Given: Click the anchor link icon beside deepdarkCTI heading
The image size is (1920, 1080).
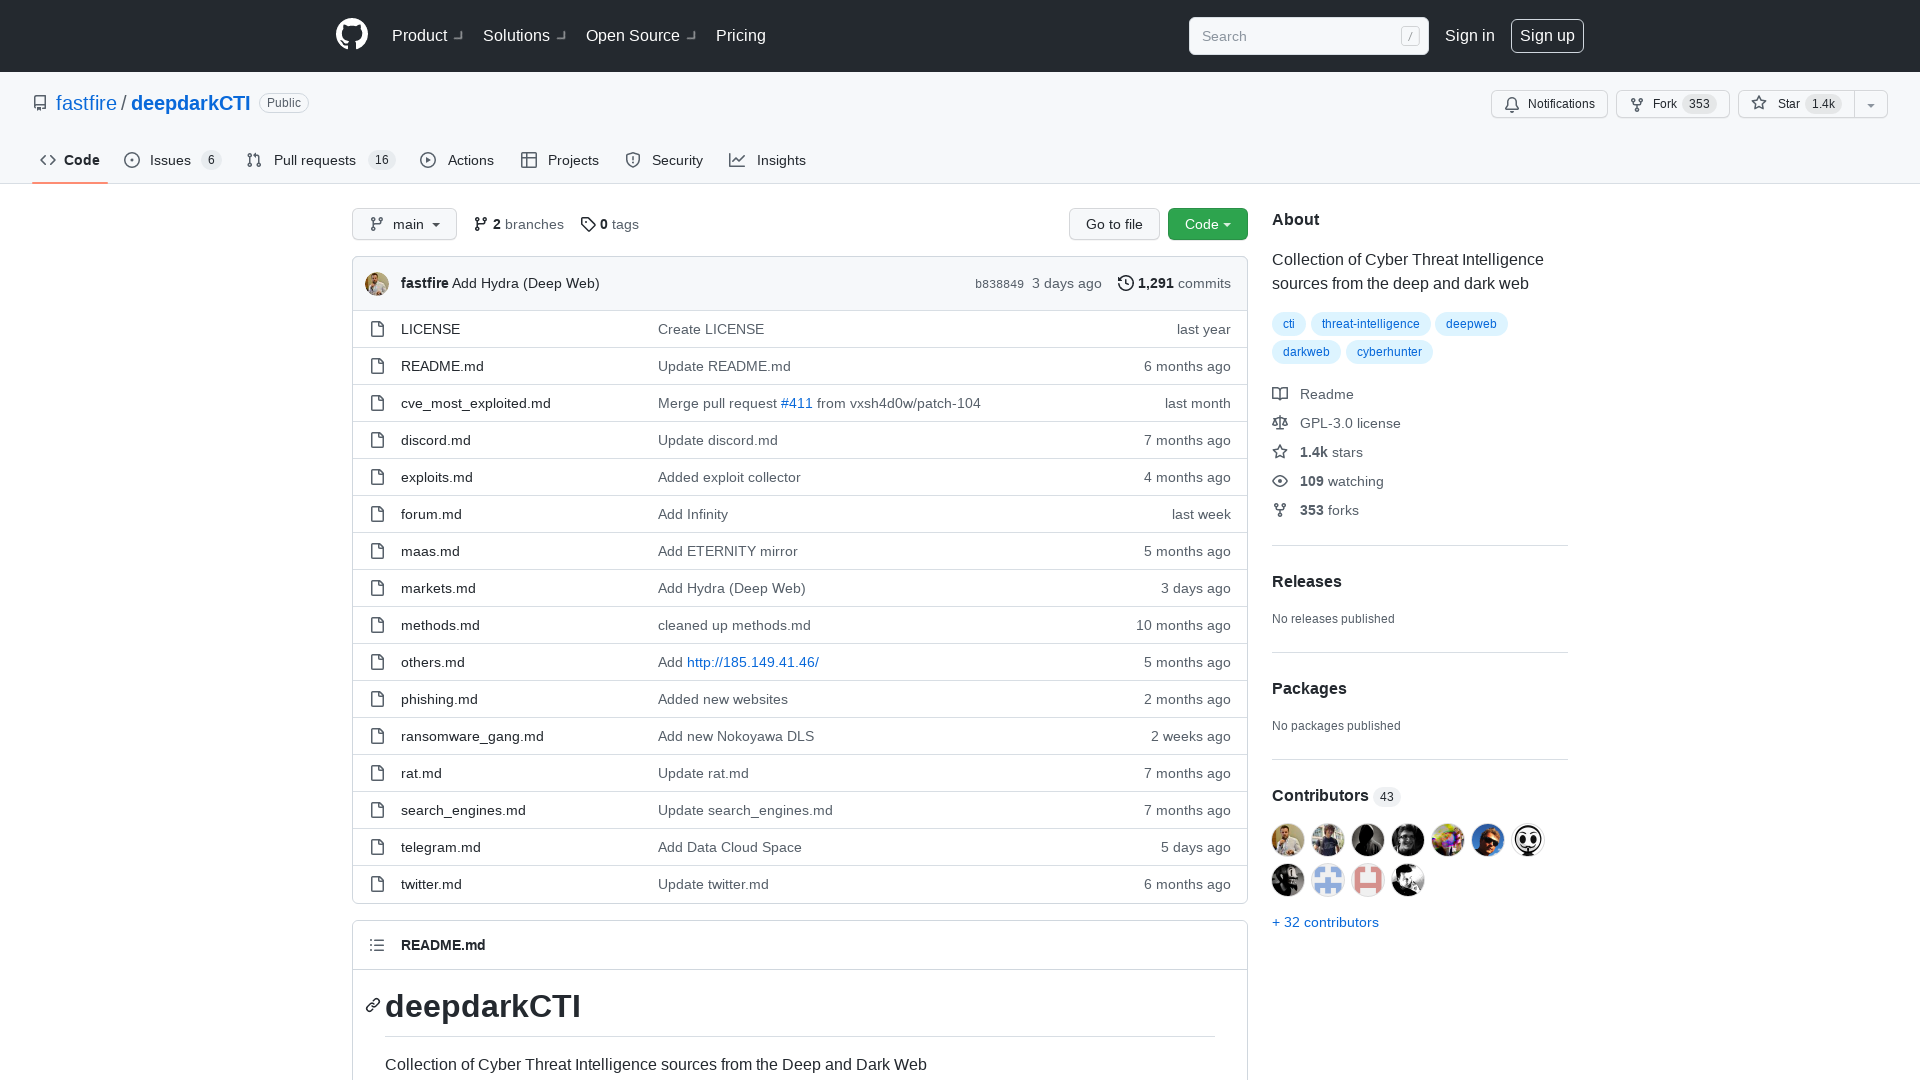Looking at the screenshot, I should 373,1005.
